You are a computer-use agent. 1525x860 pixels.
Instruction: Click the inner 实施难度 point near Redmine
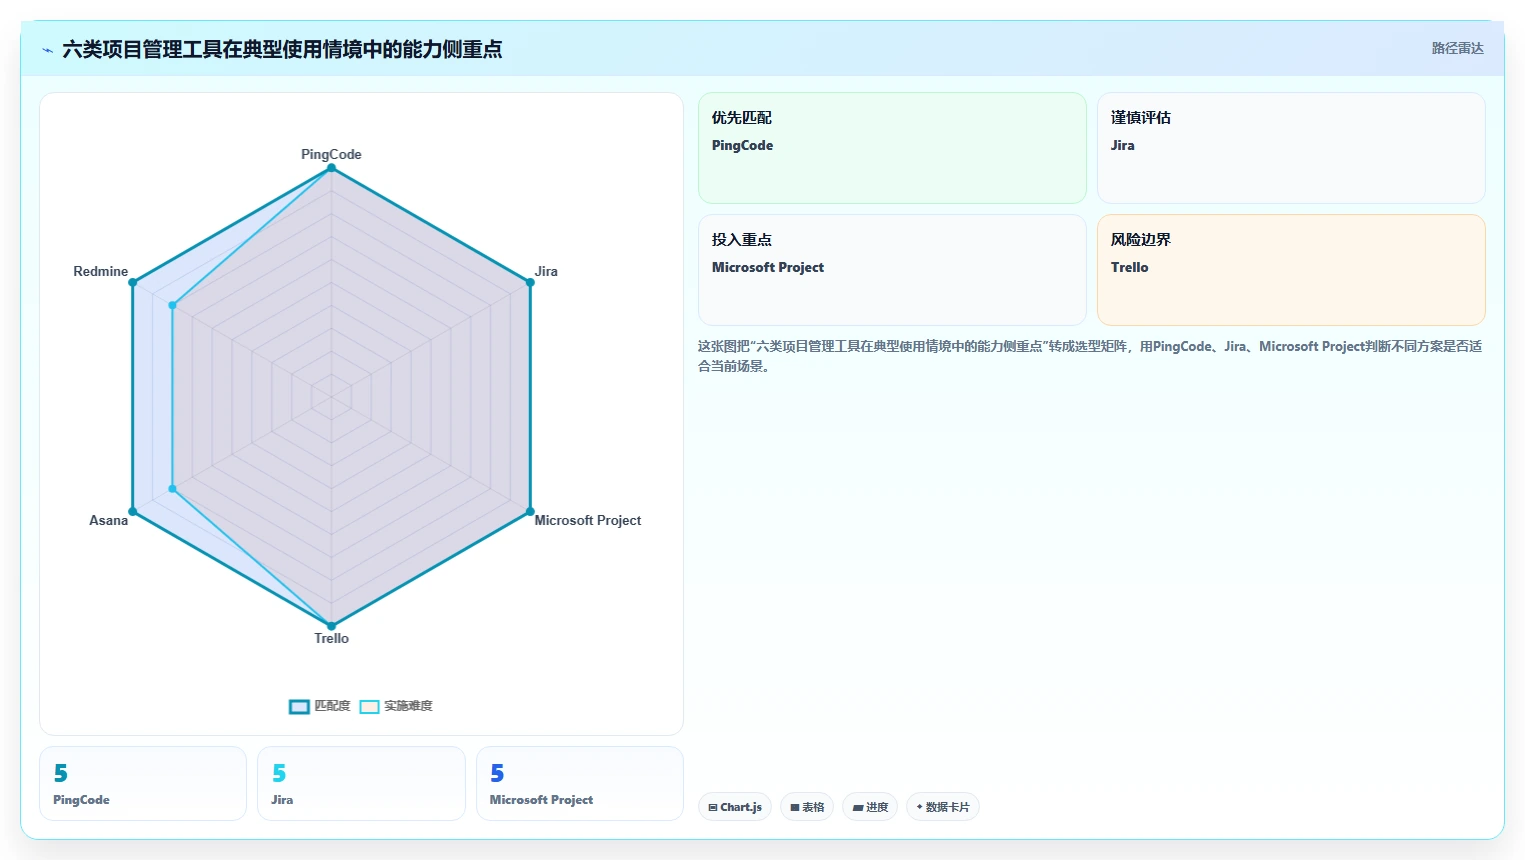172,305
